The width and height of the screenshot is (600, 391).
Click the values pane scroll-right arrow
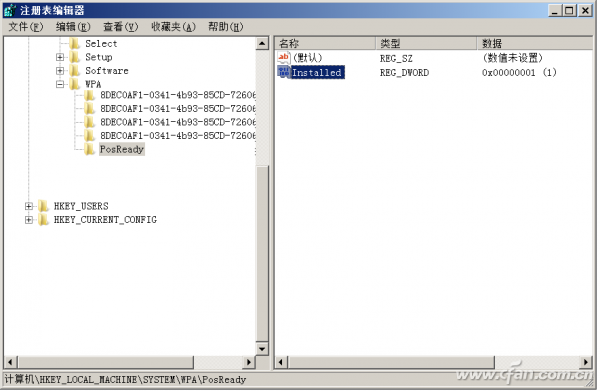[585, 362]
